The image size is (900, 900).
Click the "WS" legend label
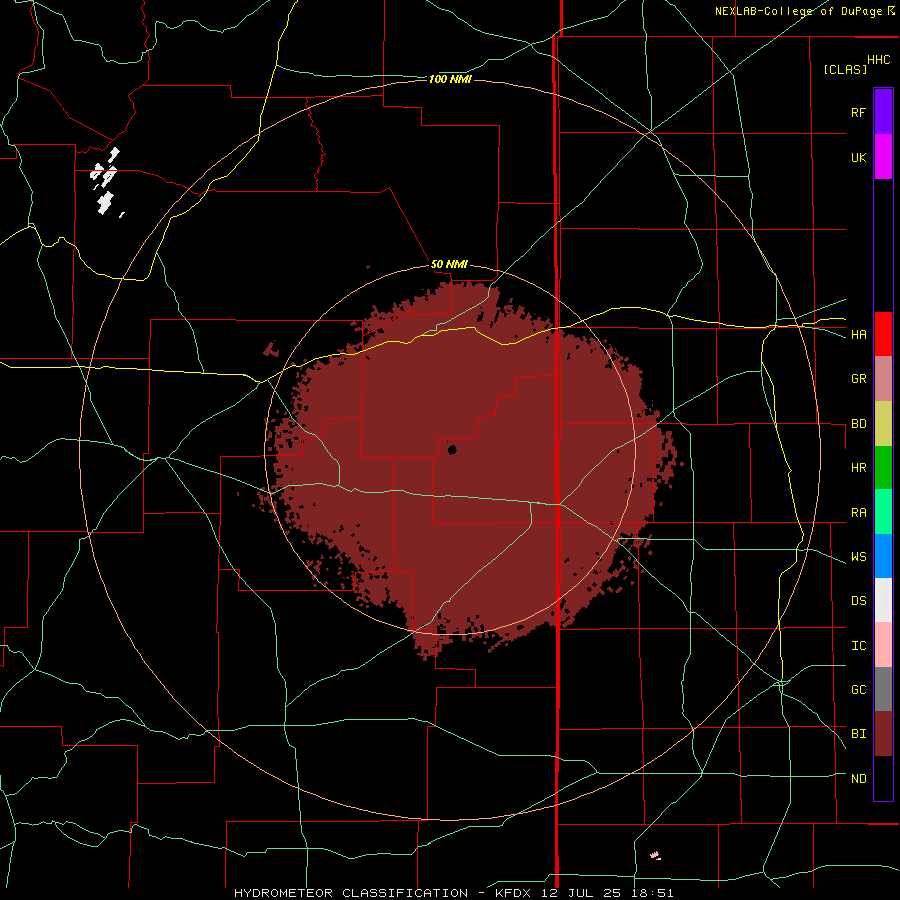[858, 557]
